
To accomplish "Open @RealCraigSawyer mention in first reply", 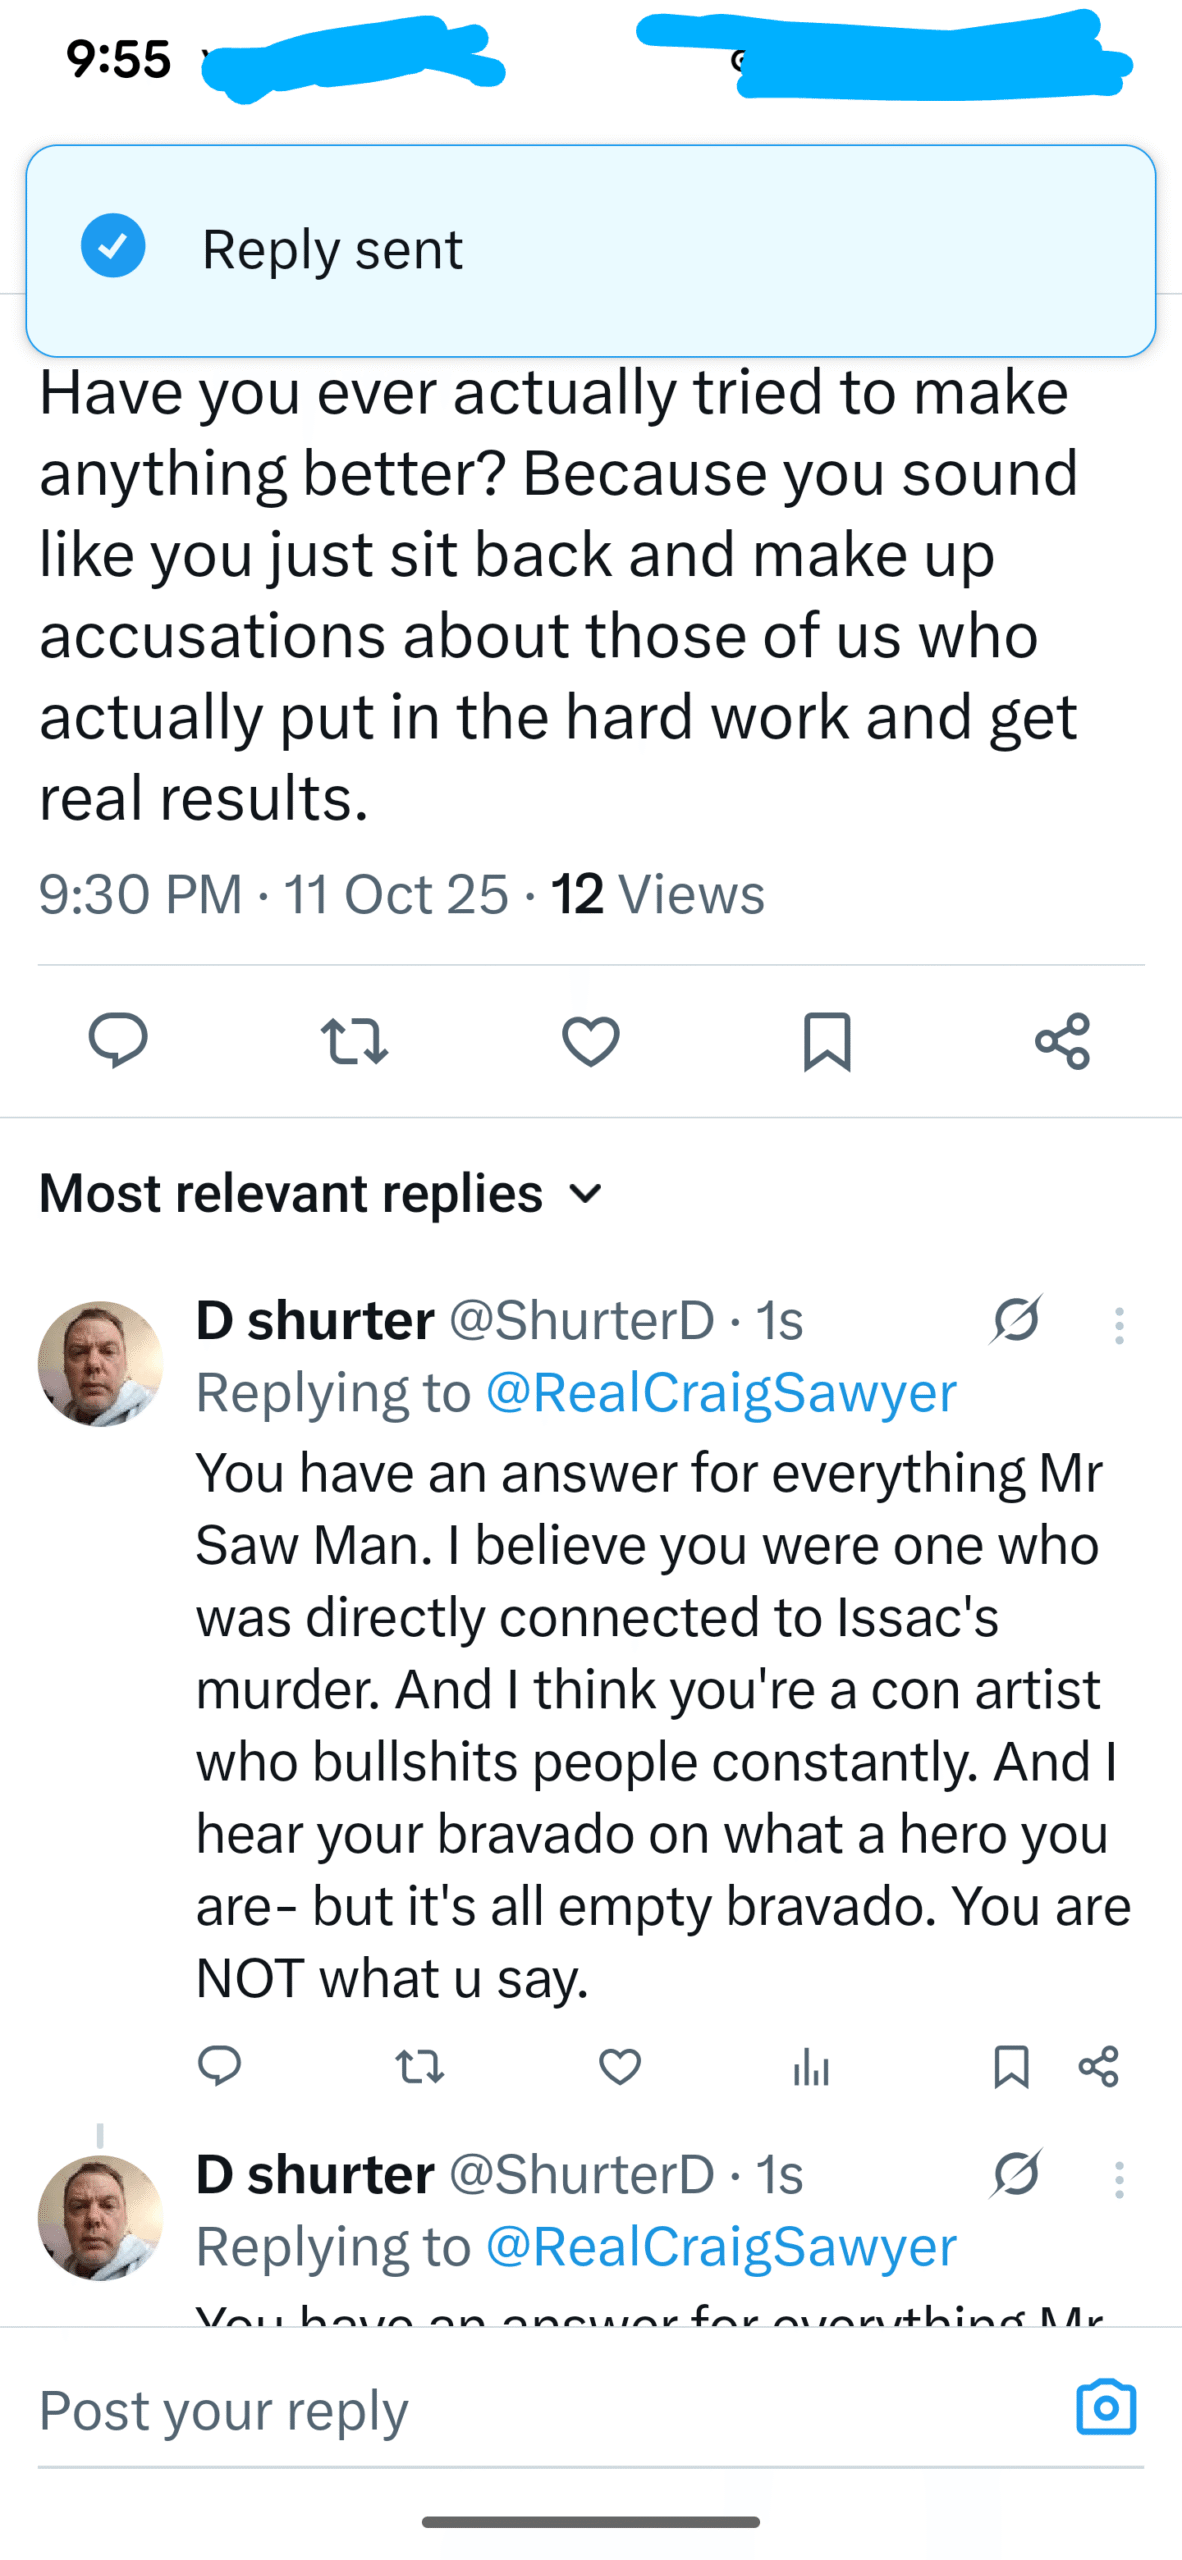I will click(721, 1392).
